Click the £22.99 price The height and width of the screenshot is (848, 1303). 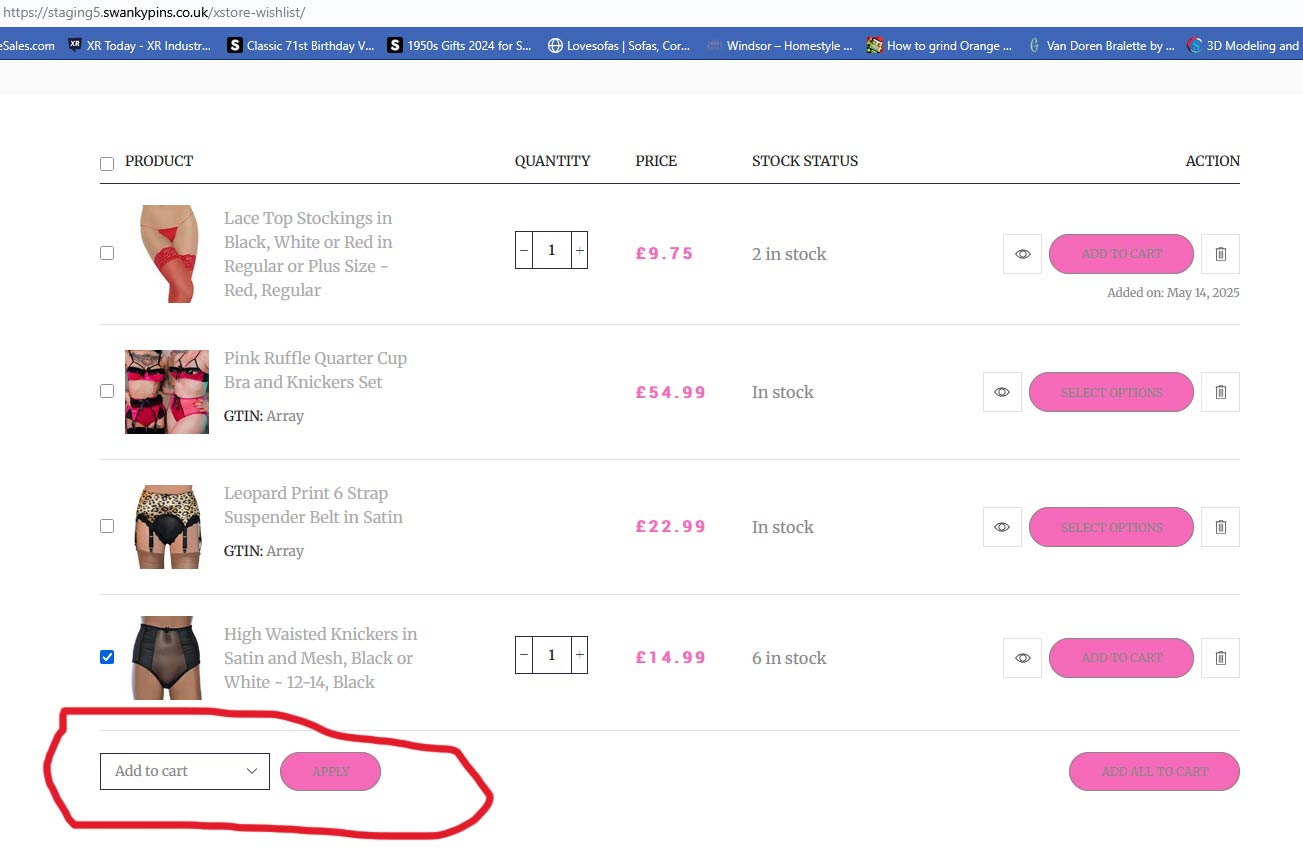pos(671,527)
